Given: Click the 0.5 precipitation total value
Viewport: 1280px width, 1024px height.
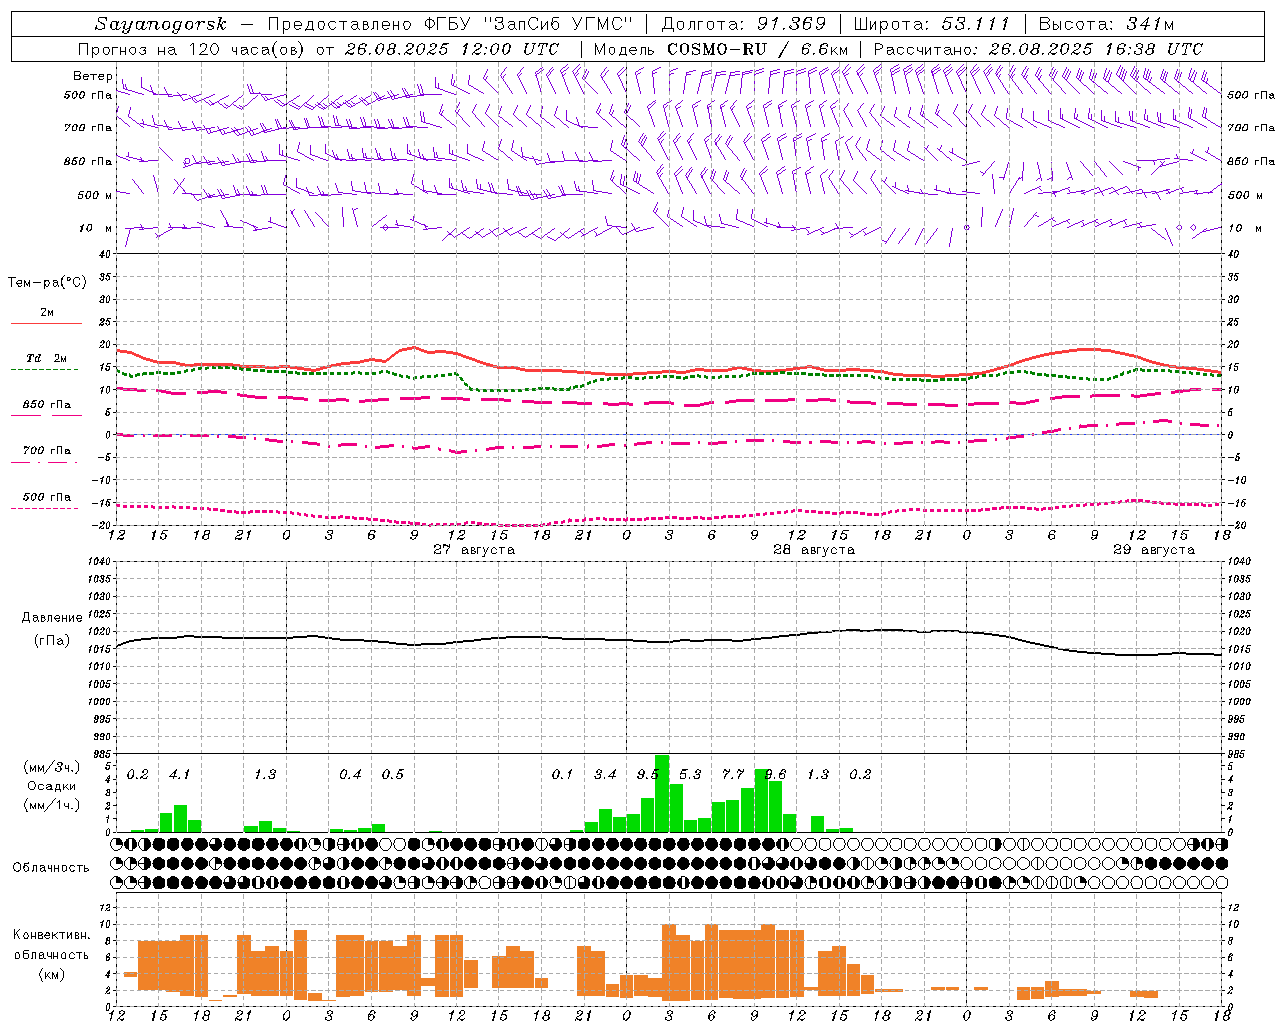Looking at the screenshot, I should [x=393, y=774].
